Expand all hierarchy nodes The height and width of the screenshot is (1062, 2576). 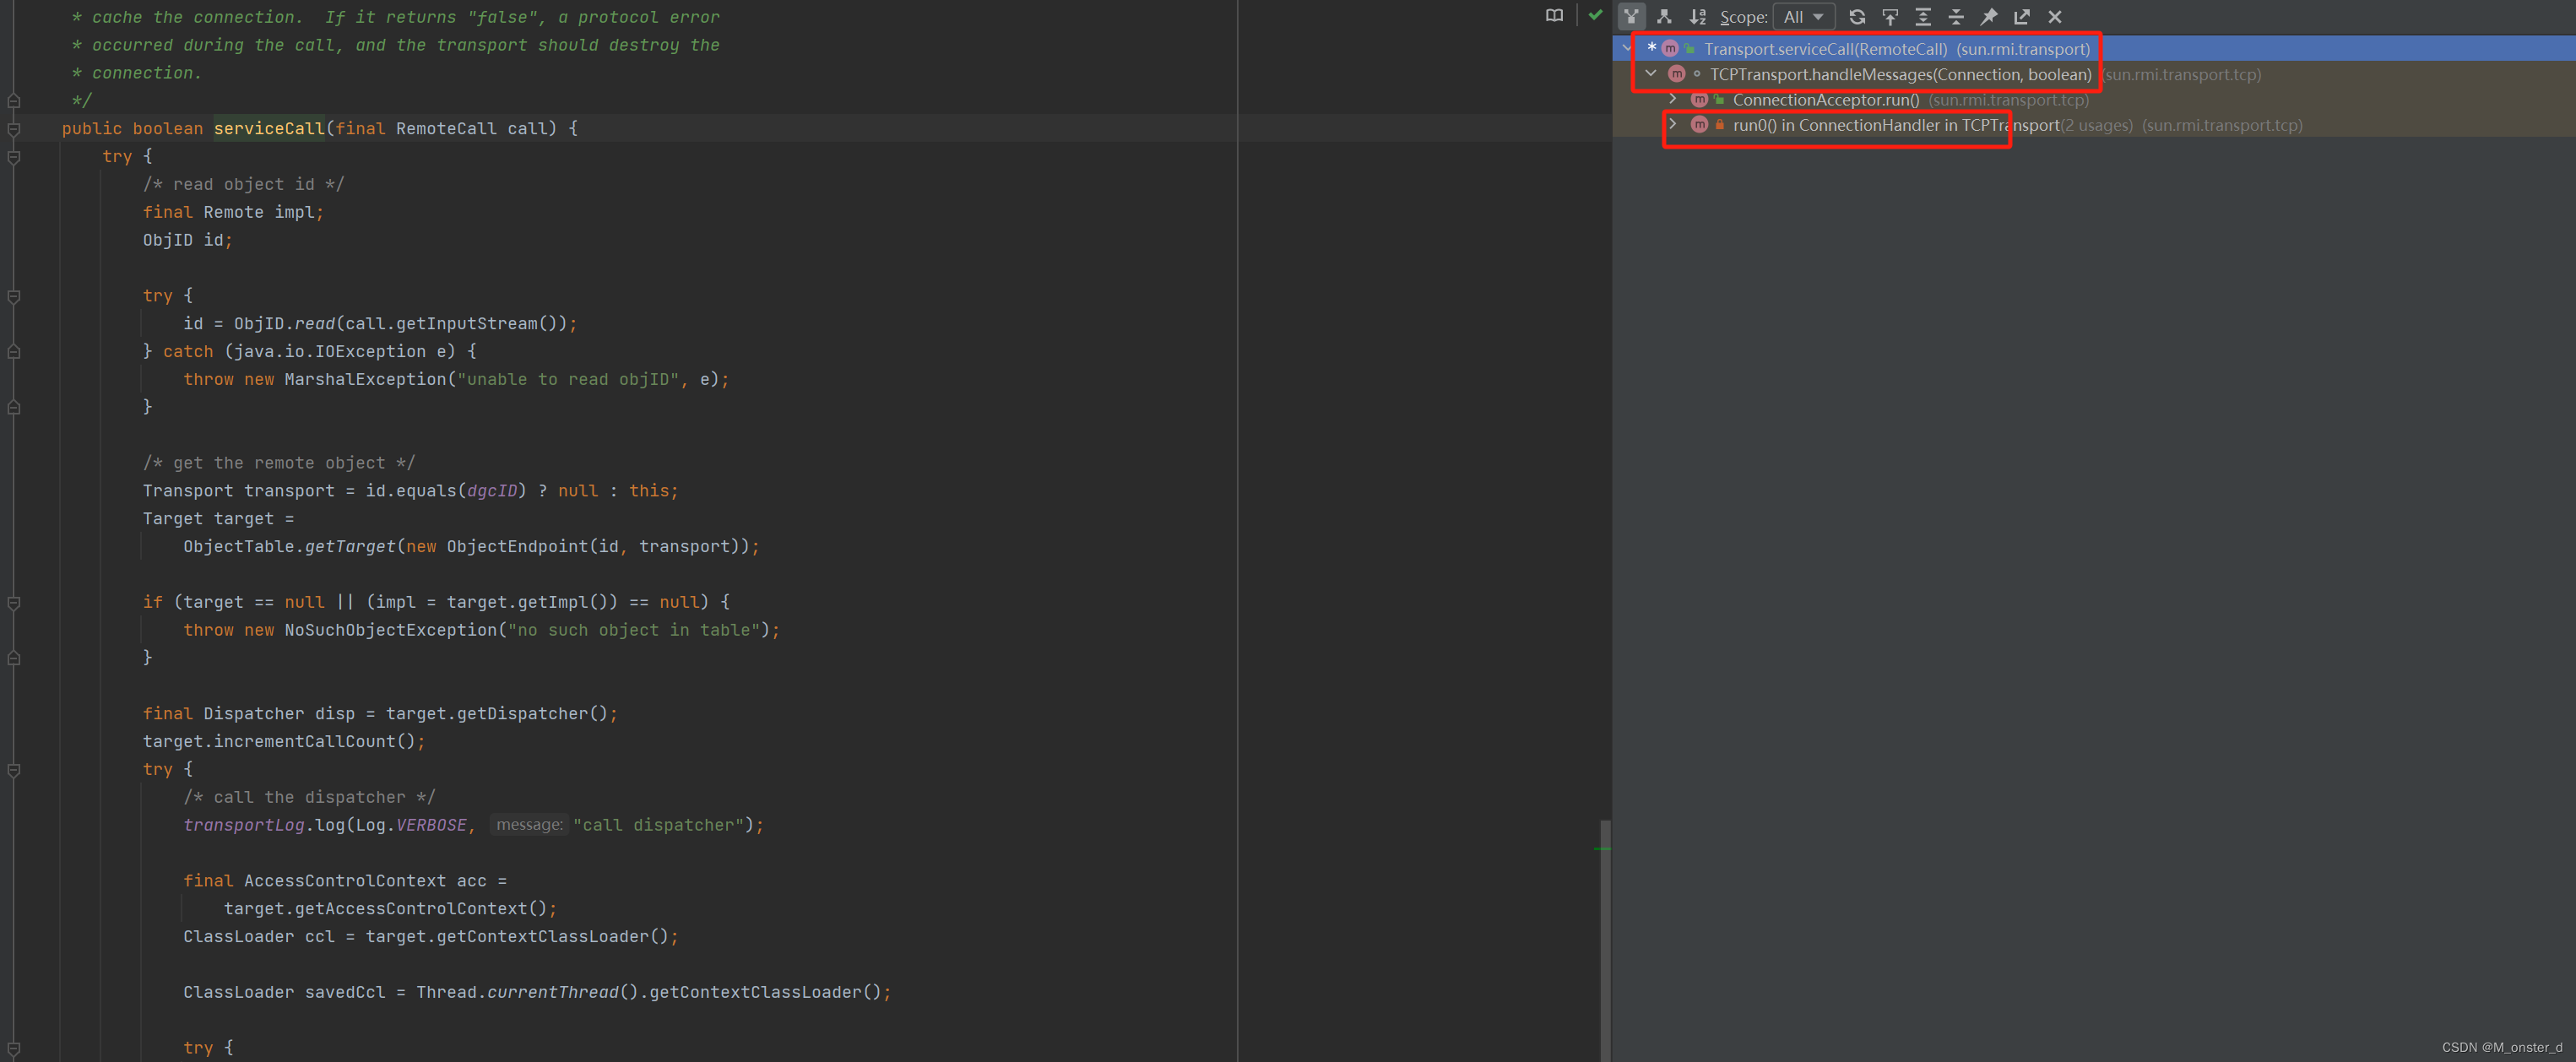coord(1923,17)
